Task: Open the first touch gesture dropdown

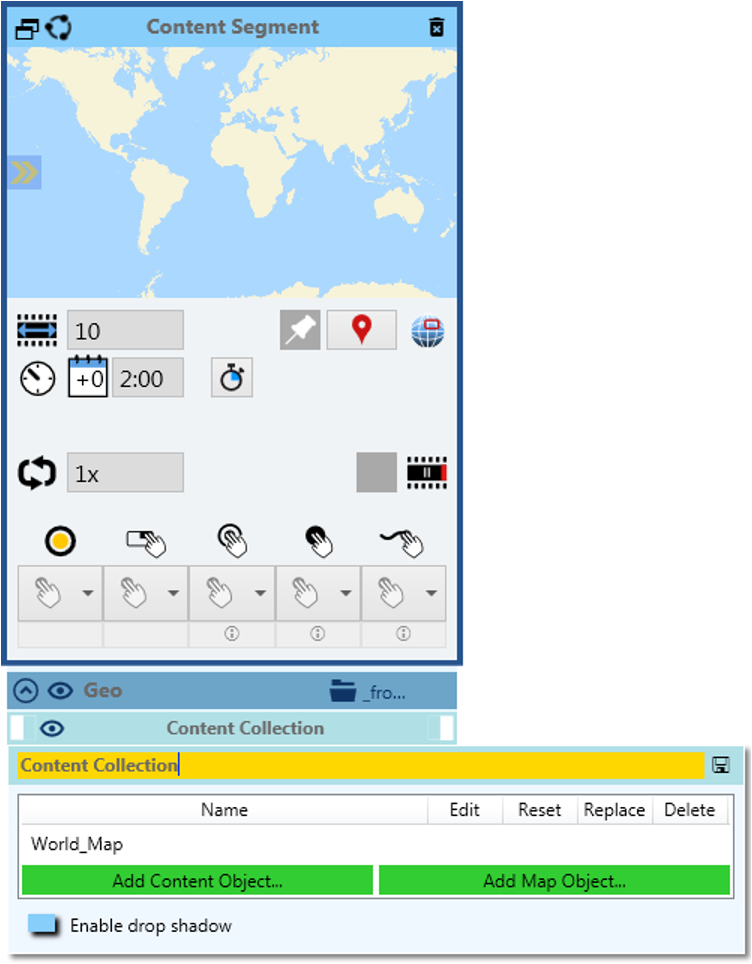Action: click(60, 593)
